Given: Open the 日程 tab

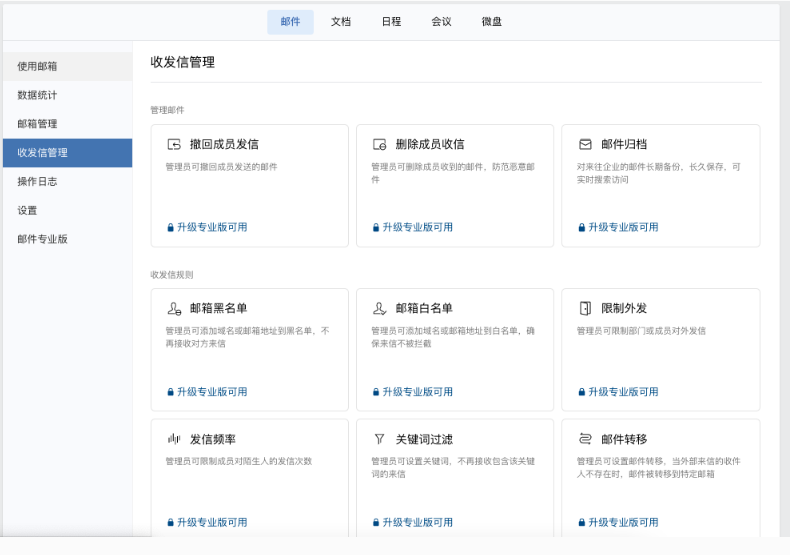Looking at the screenshot, I should 391,22.
